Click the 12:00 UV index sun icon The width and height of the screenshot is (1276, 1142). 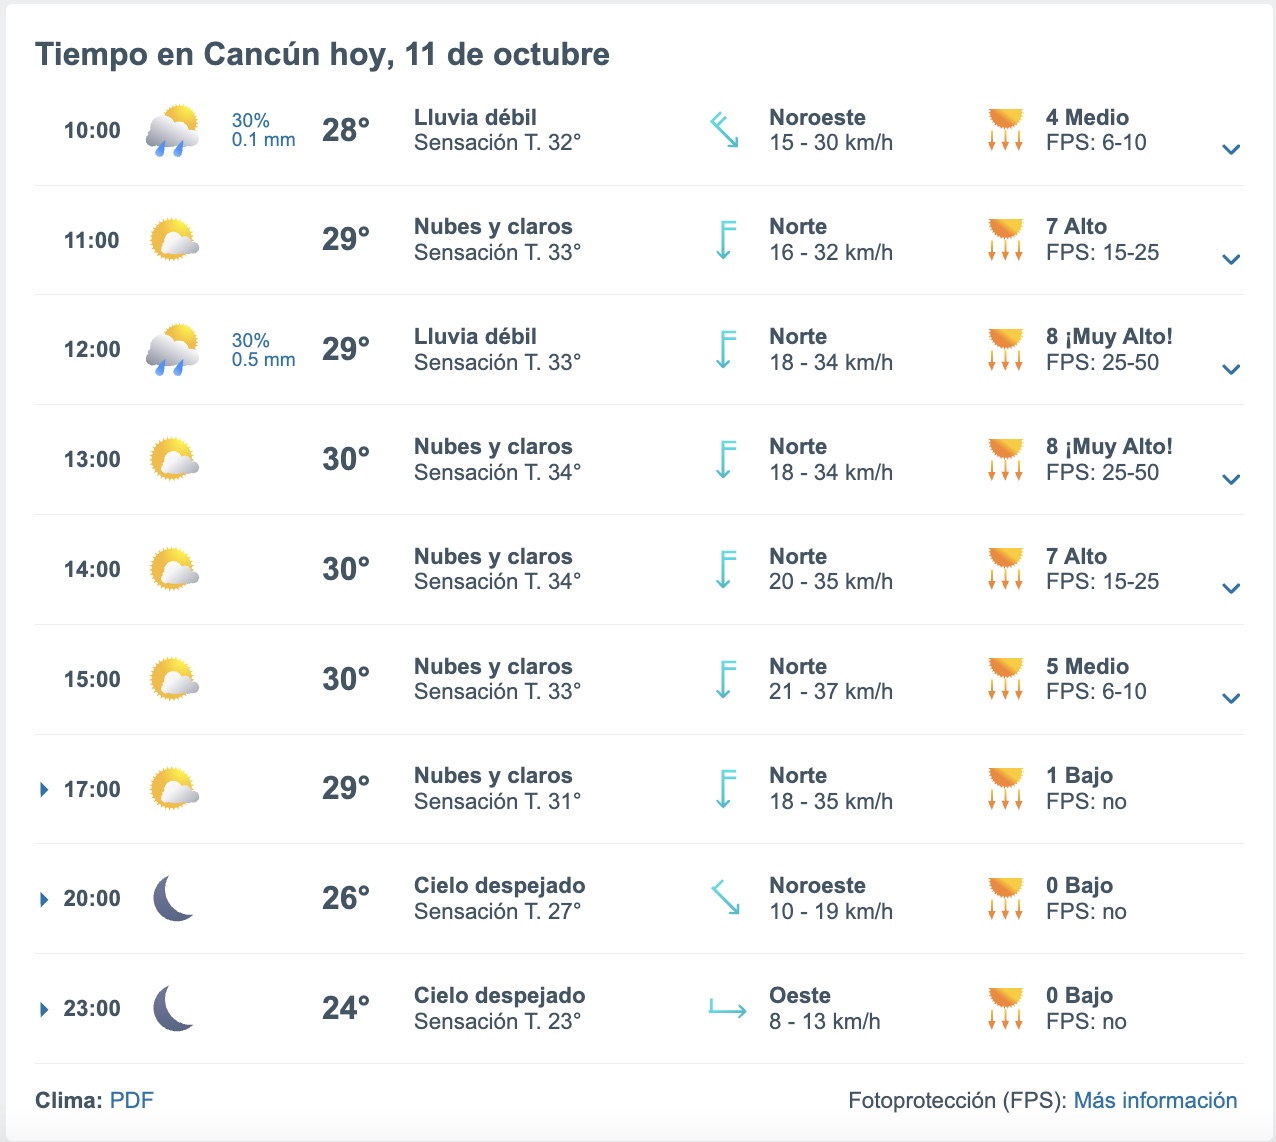pyautogui.click(x=1005, y=350)
